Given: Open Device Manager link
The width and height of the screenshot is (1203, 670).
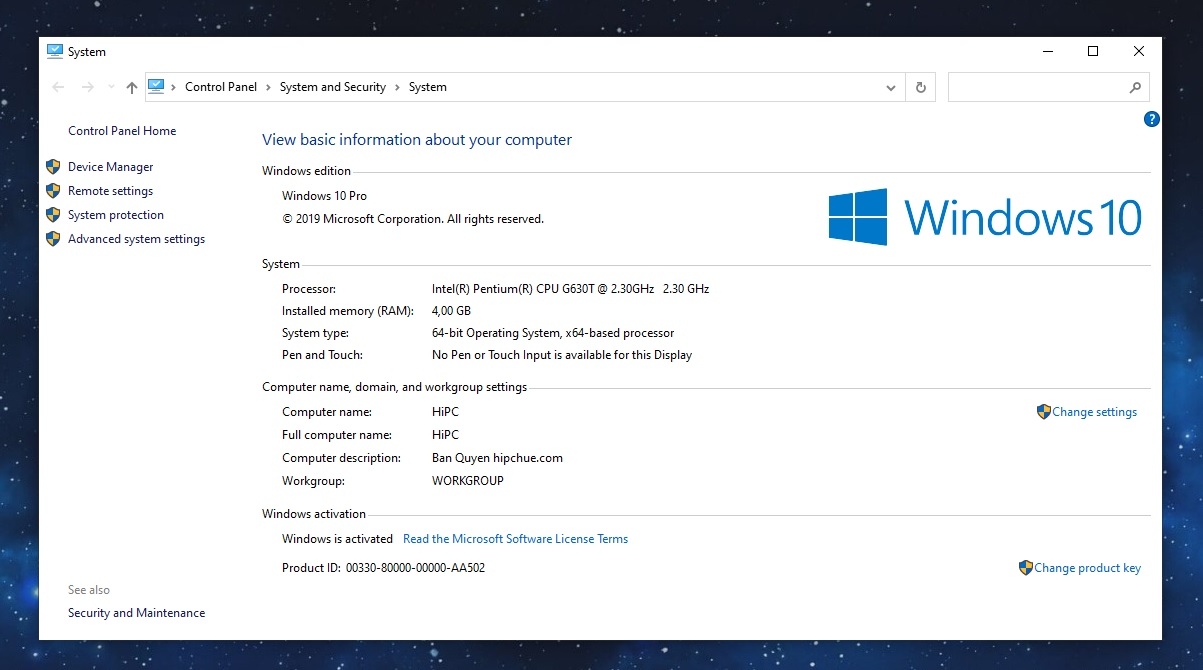Looking at the screenshot, I should 111,167.
